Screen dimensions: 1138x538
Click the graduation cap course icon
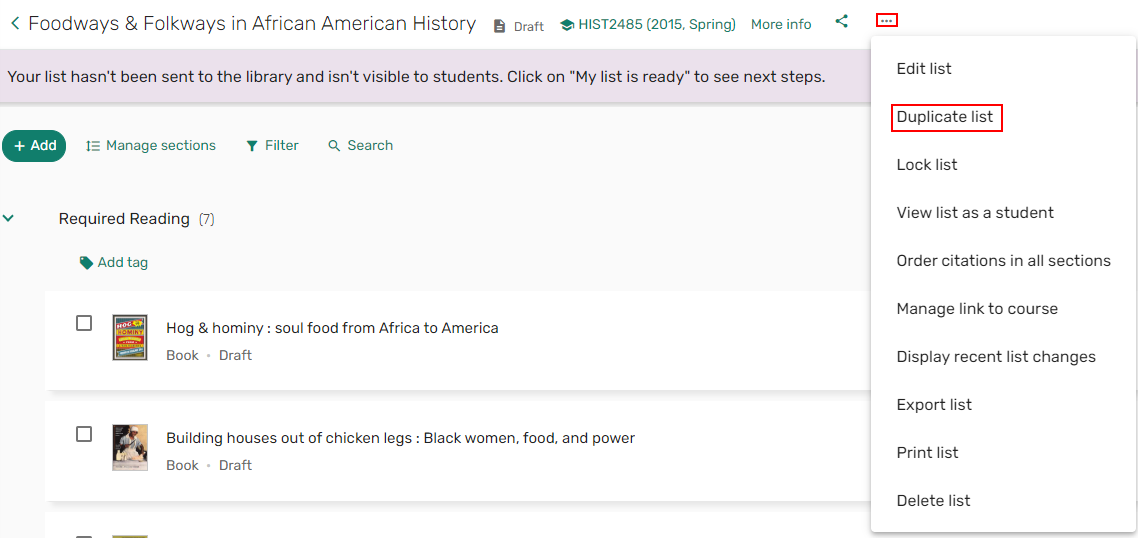pyautogui.click(x=567, y=25)
